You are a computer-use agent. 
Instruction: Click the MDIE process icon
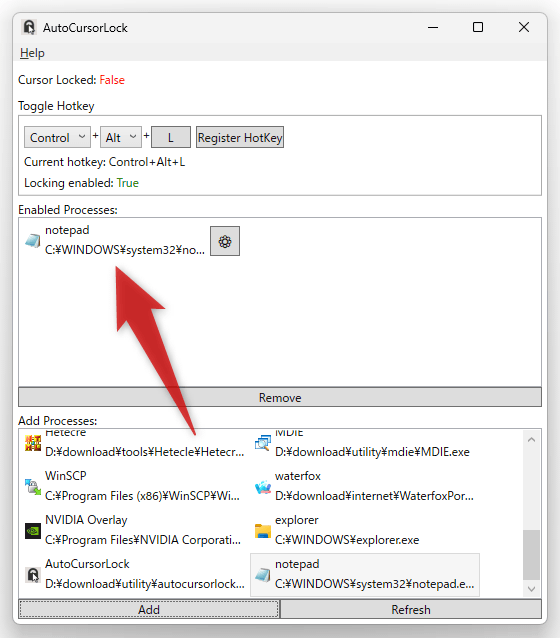tap(263, 443)
